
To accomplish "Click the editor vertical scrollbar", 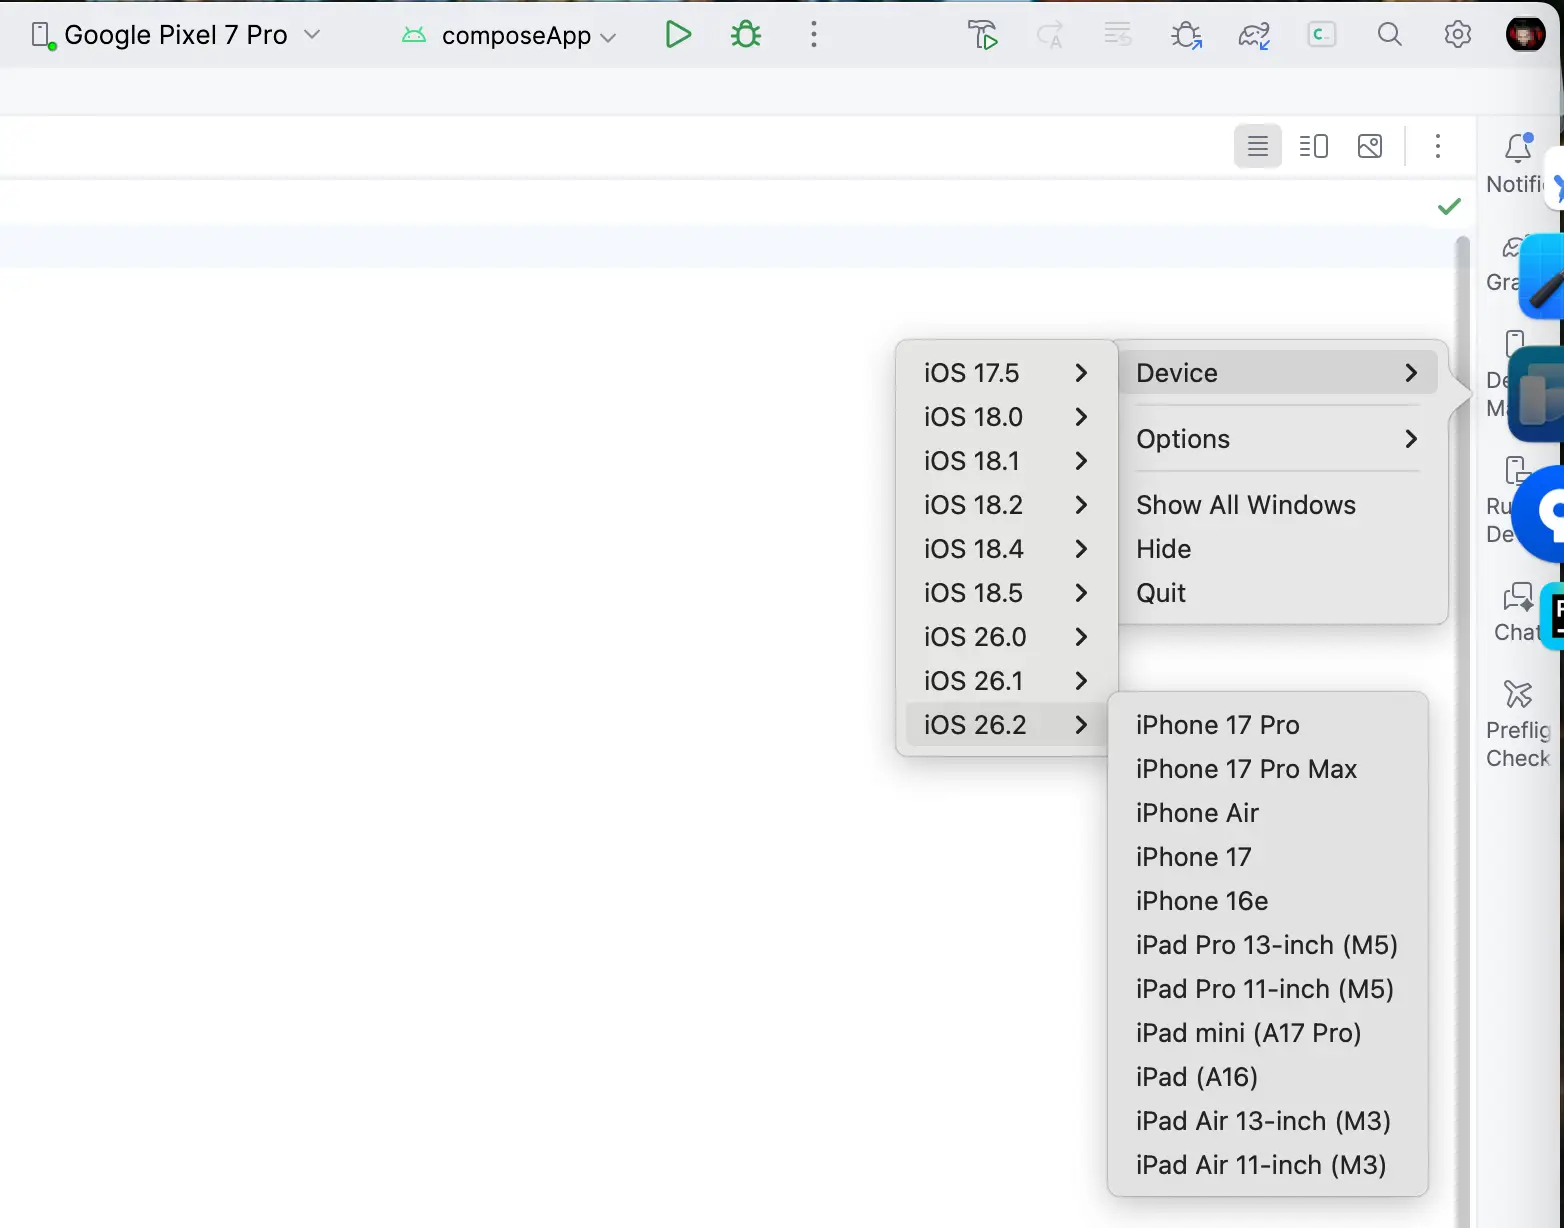I will [x=1462, y=700].
